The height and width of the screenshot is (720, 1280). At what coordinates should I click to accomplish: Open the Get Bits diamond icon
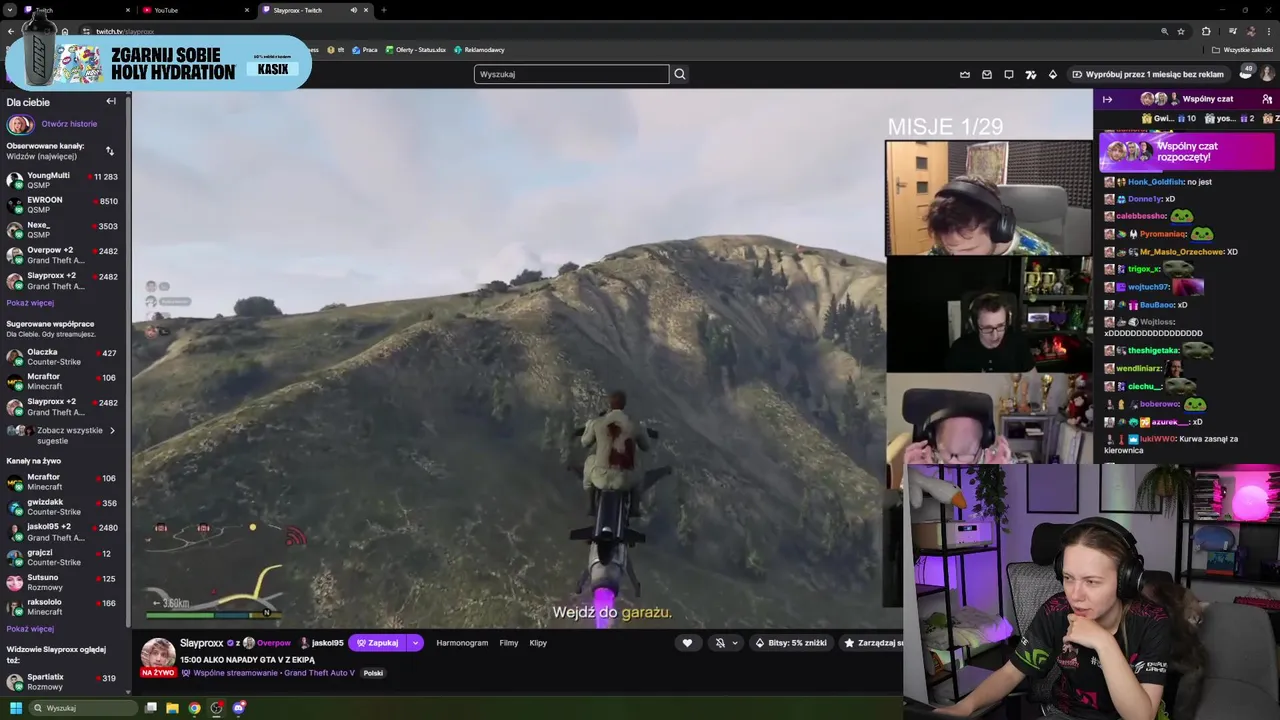coord(1052,74)
